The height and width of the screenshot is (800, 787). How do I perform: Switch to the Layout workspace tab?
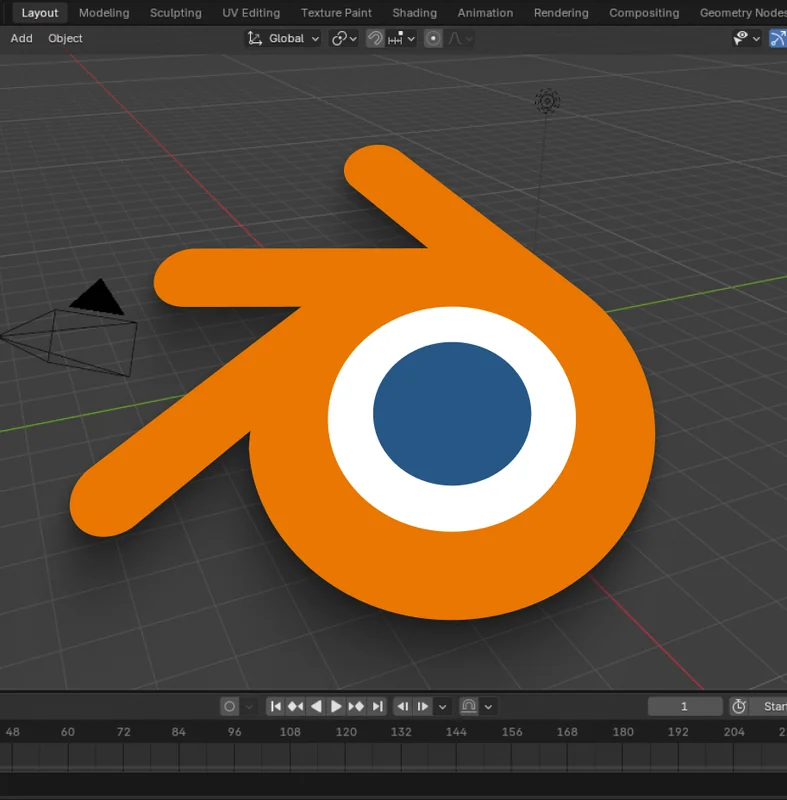[x=40, y=13]
